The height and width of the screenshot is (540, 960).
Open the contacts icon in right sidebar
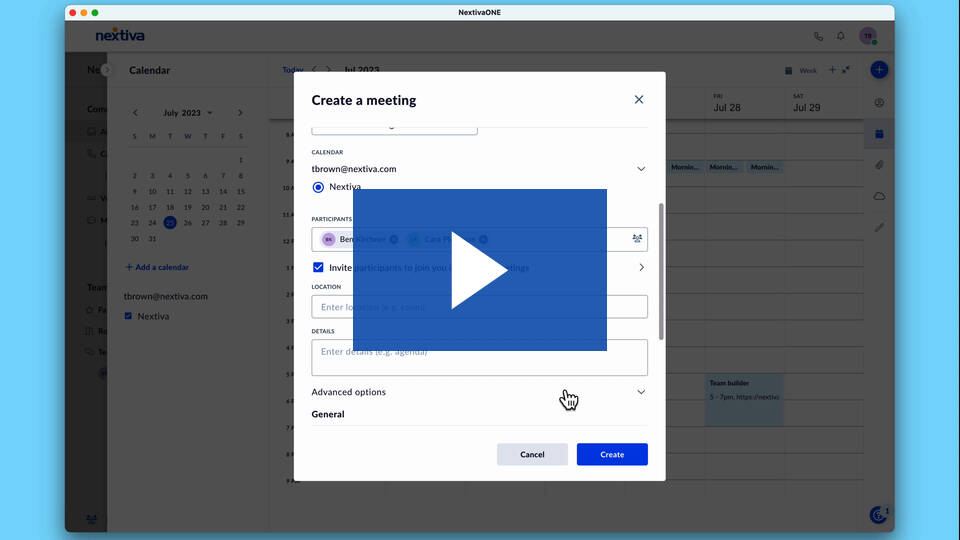[879, 103]
